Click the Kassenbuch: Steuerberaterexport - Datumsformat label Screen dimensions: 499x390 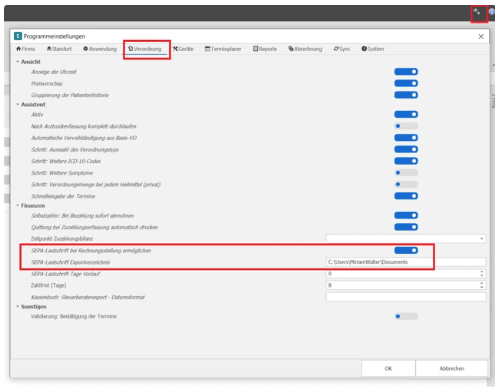(x=88, y=297)
